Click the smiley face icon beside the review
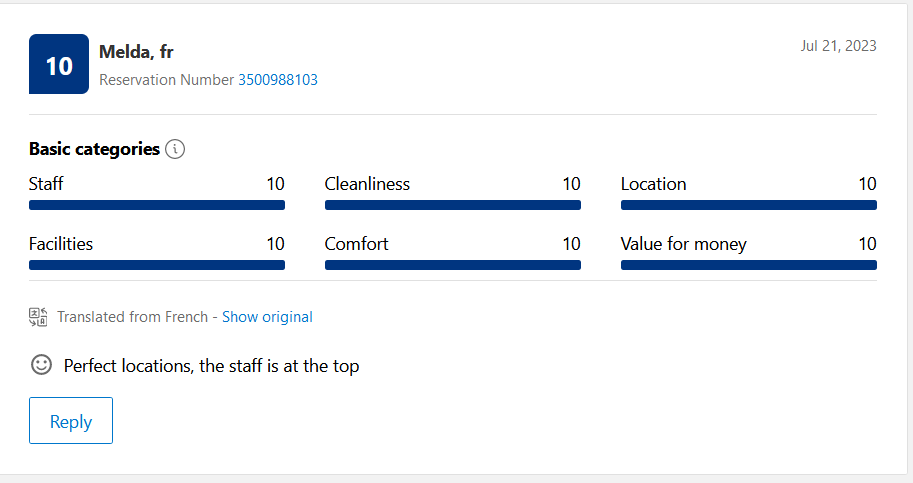This screenshot has height=483, width=913. [x=41, y=365]
